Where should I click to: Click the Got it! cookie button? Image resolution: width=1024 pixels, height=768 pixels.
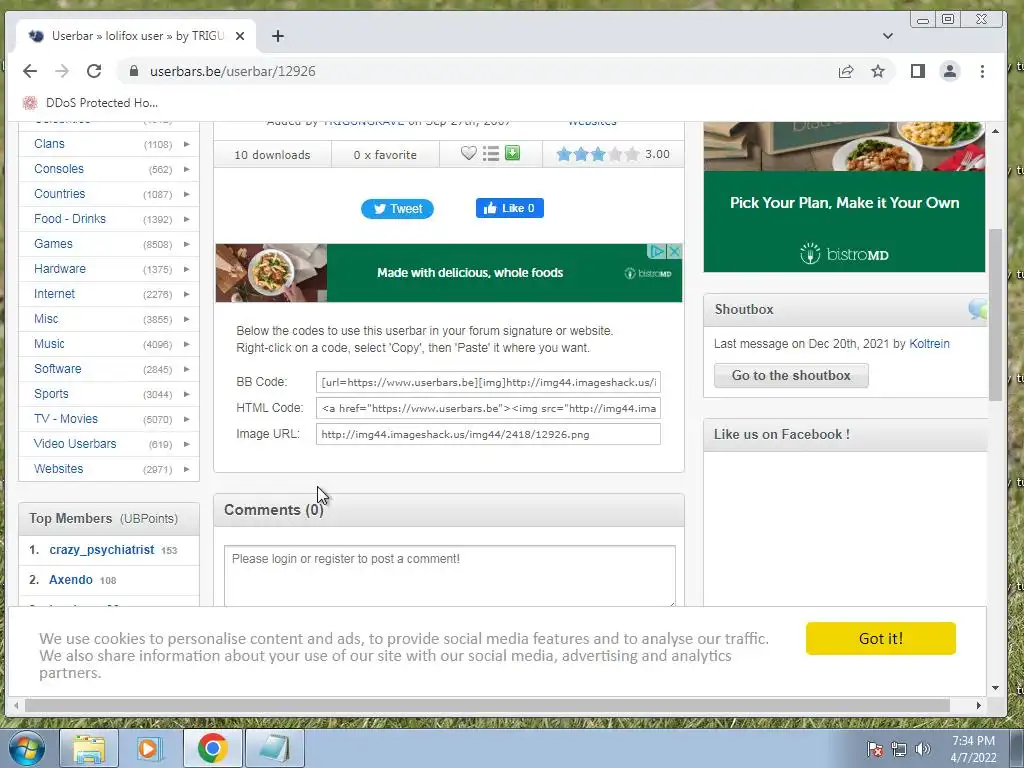coord(880,638)
